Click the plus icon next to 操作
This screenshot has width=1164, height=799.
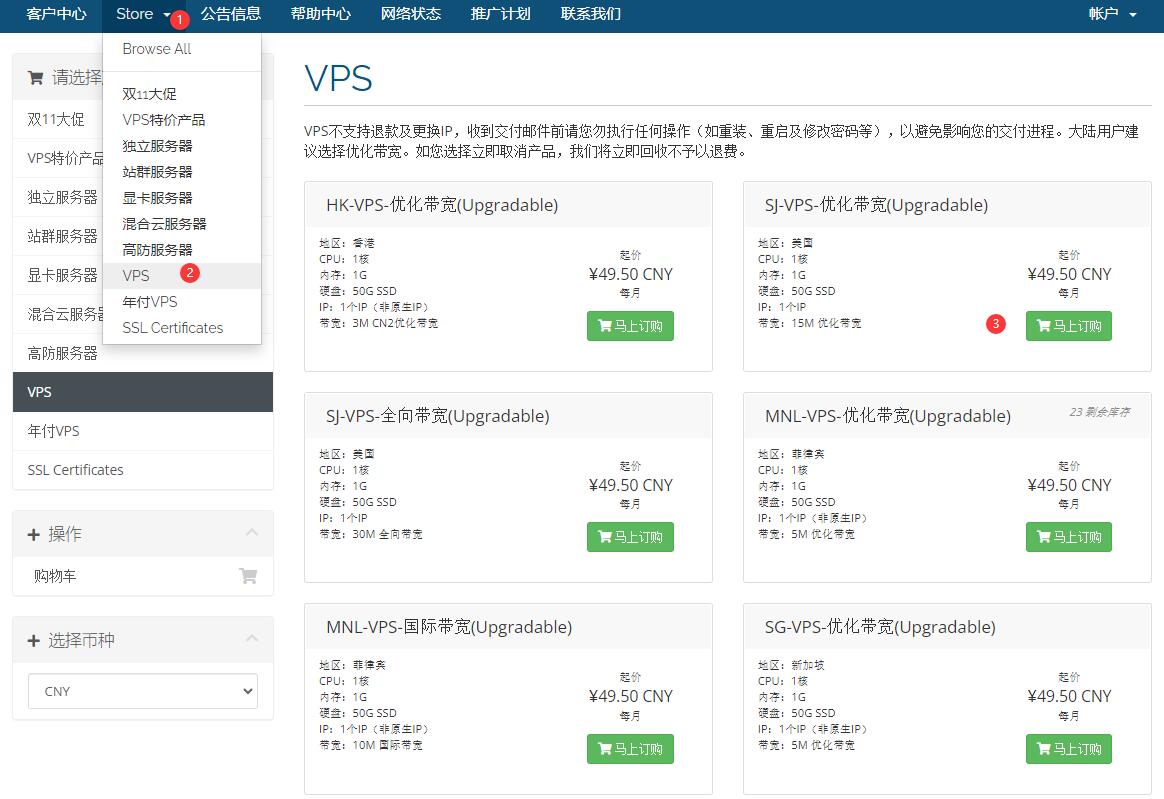pyautogui.click(x=34, y=535)
